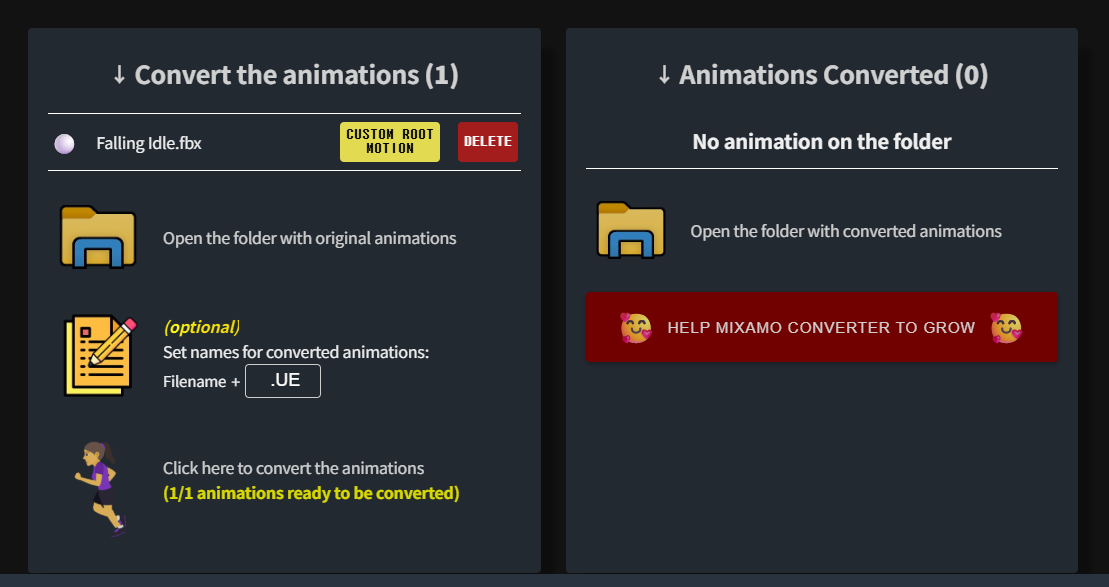The width and height of the screenshot is (1109, 587).
Task: Delete the Falling Idle.fbx animation
Action: click(x=488, y=141)
